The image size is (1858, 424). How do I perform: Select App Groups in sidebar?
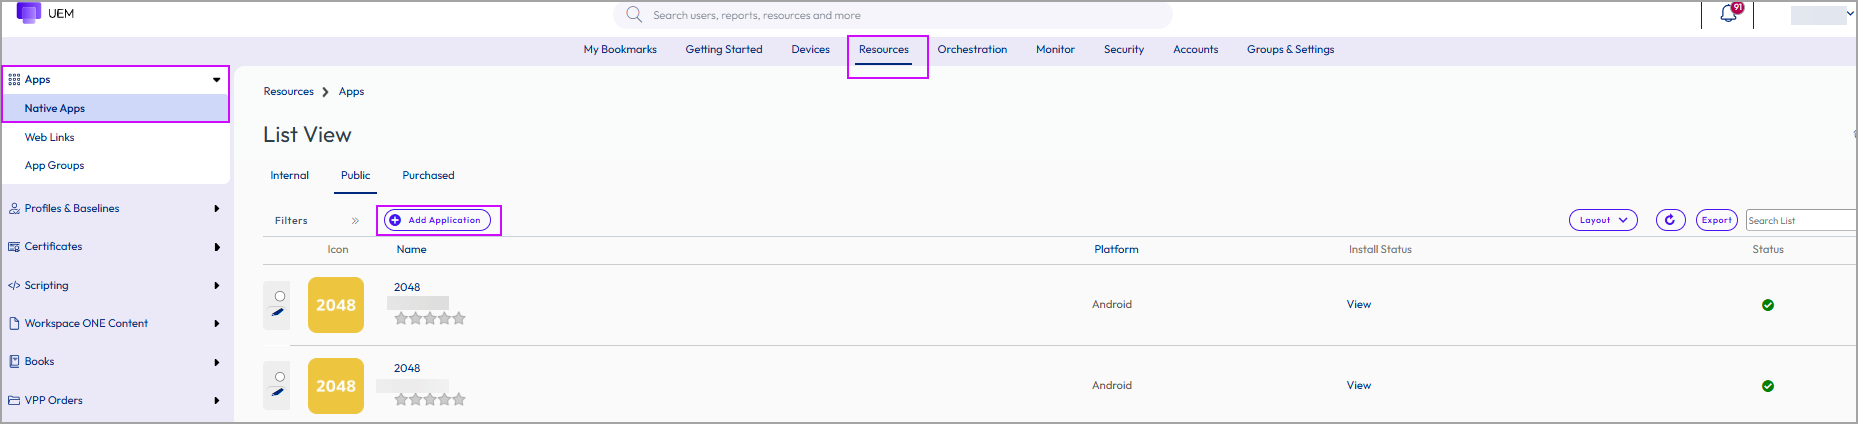(55, 166)
